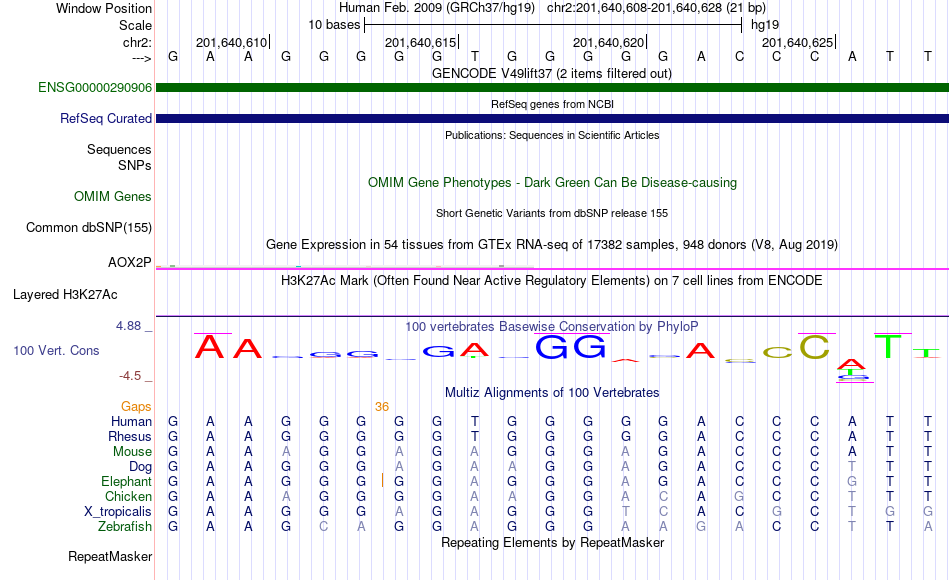
Task: Click the large olive C conservation logo letter
Action: 814,347
